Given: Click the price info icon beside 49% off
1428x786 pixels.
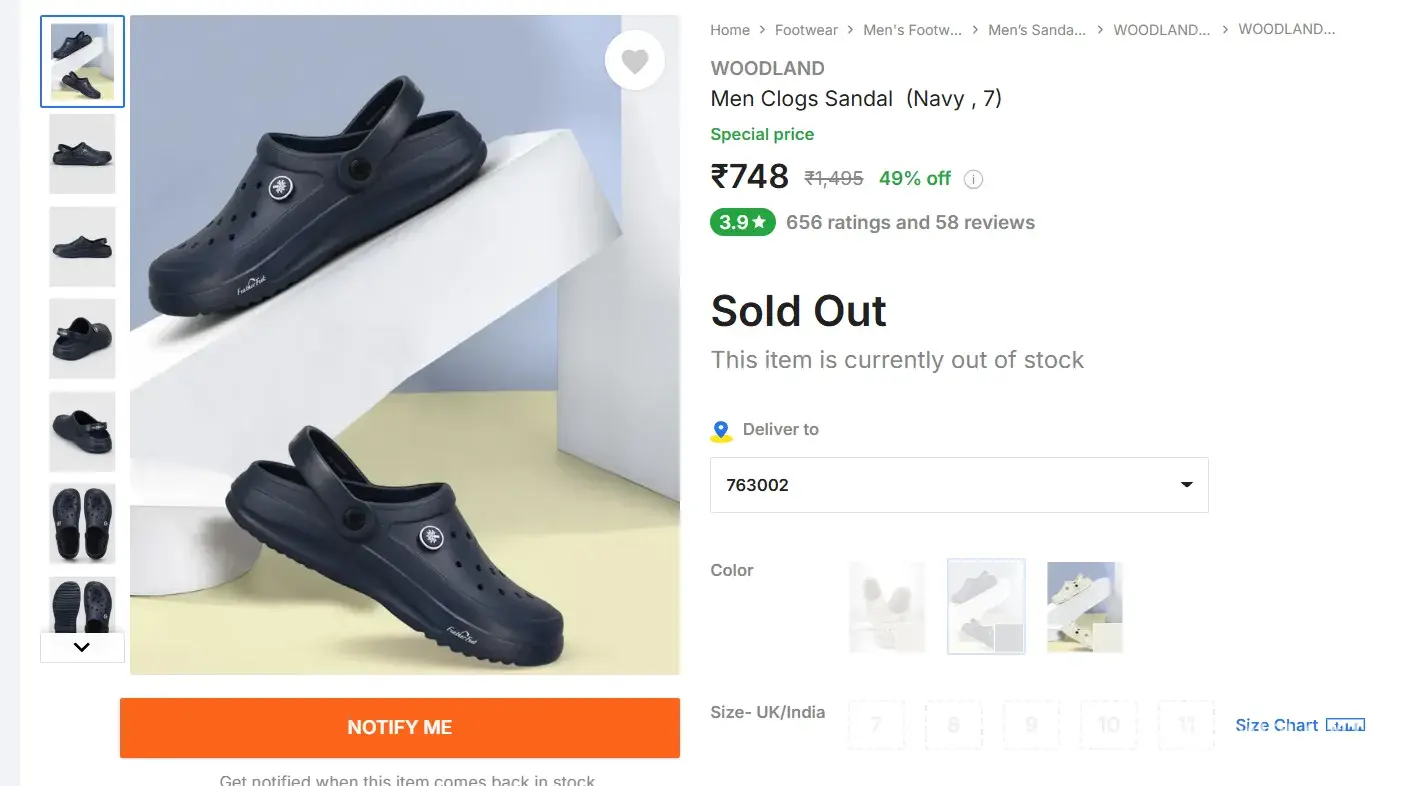Looking at the screenshot, I should 973,180.
